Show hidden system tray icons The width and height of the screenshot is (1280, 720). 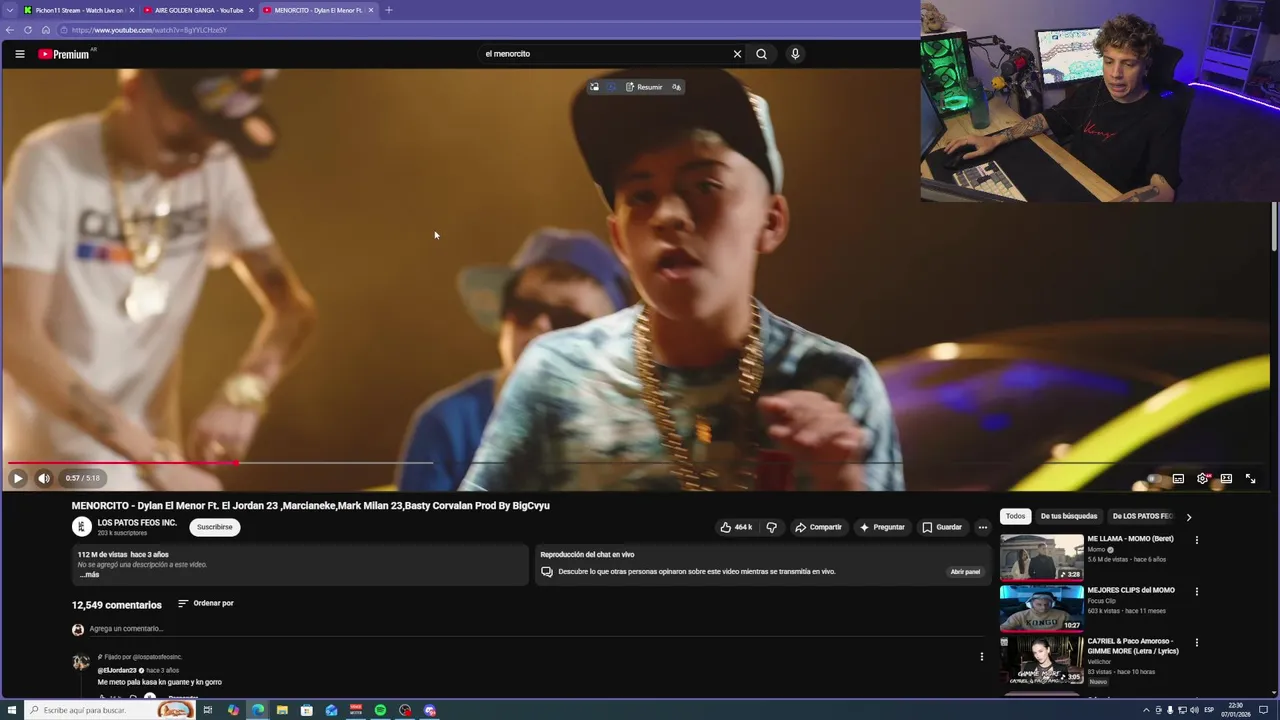coord(1146,710)
